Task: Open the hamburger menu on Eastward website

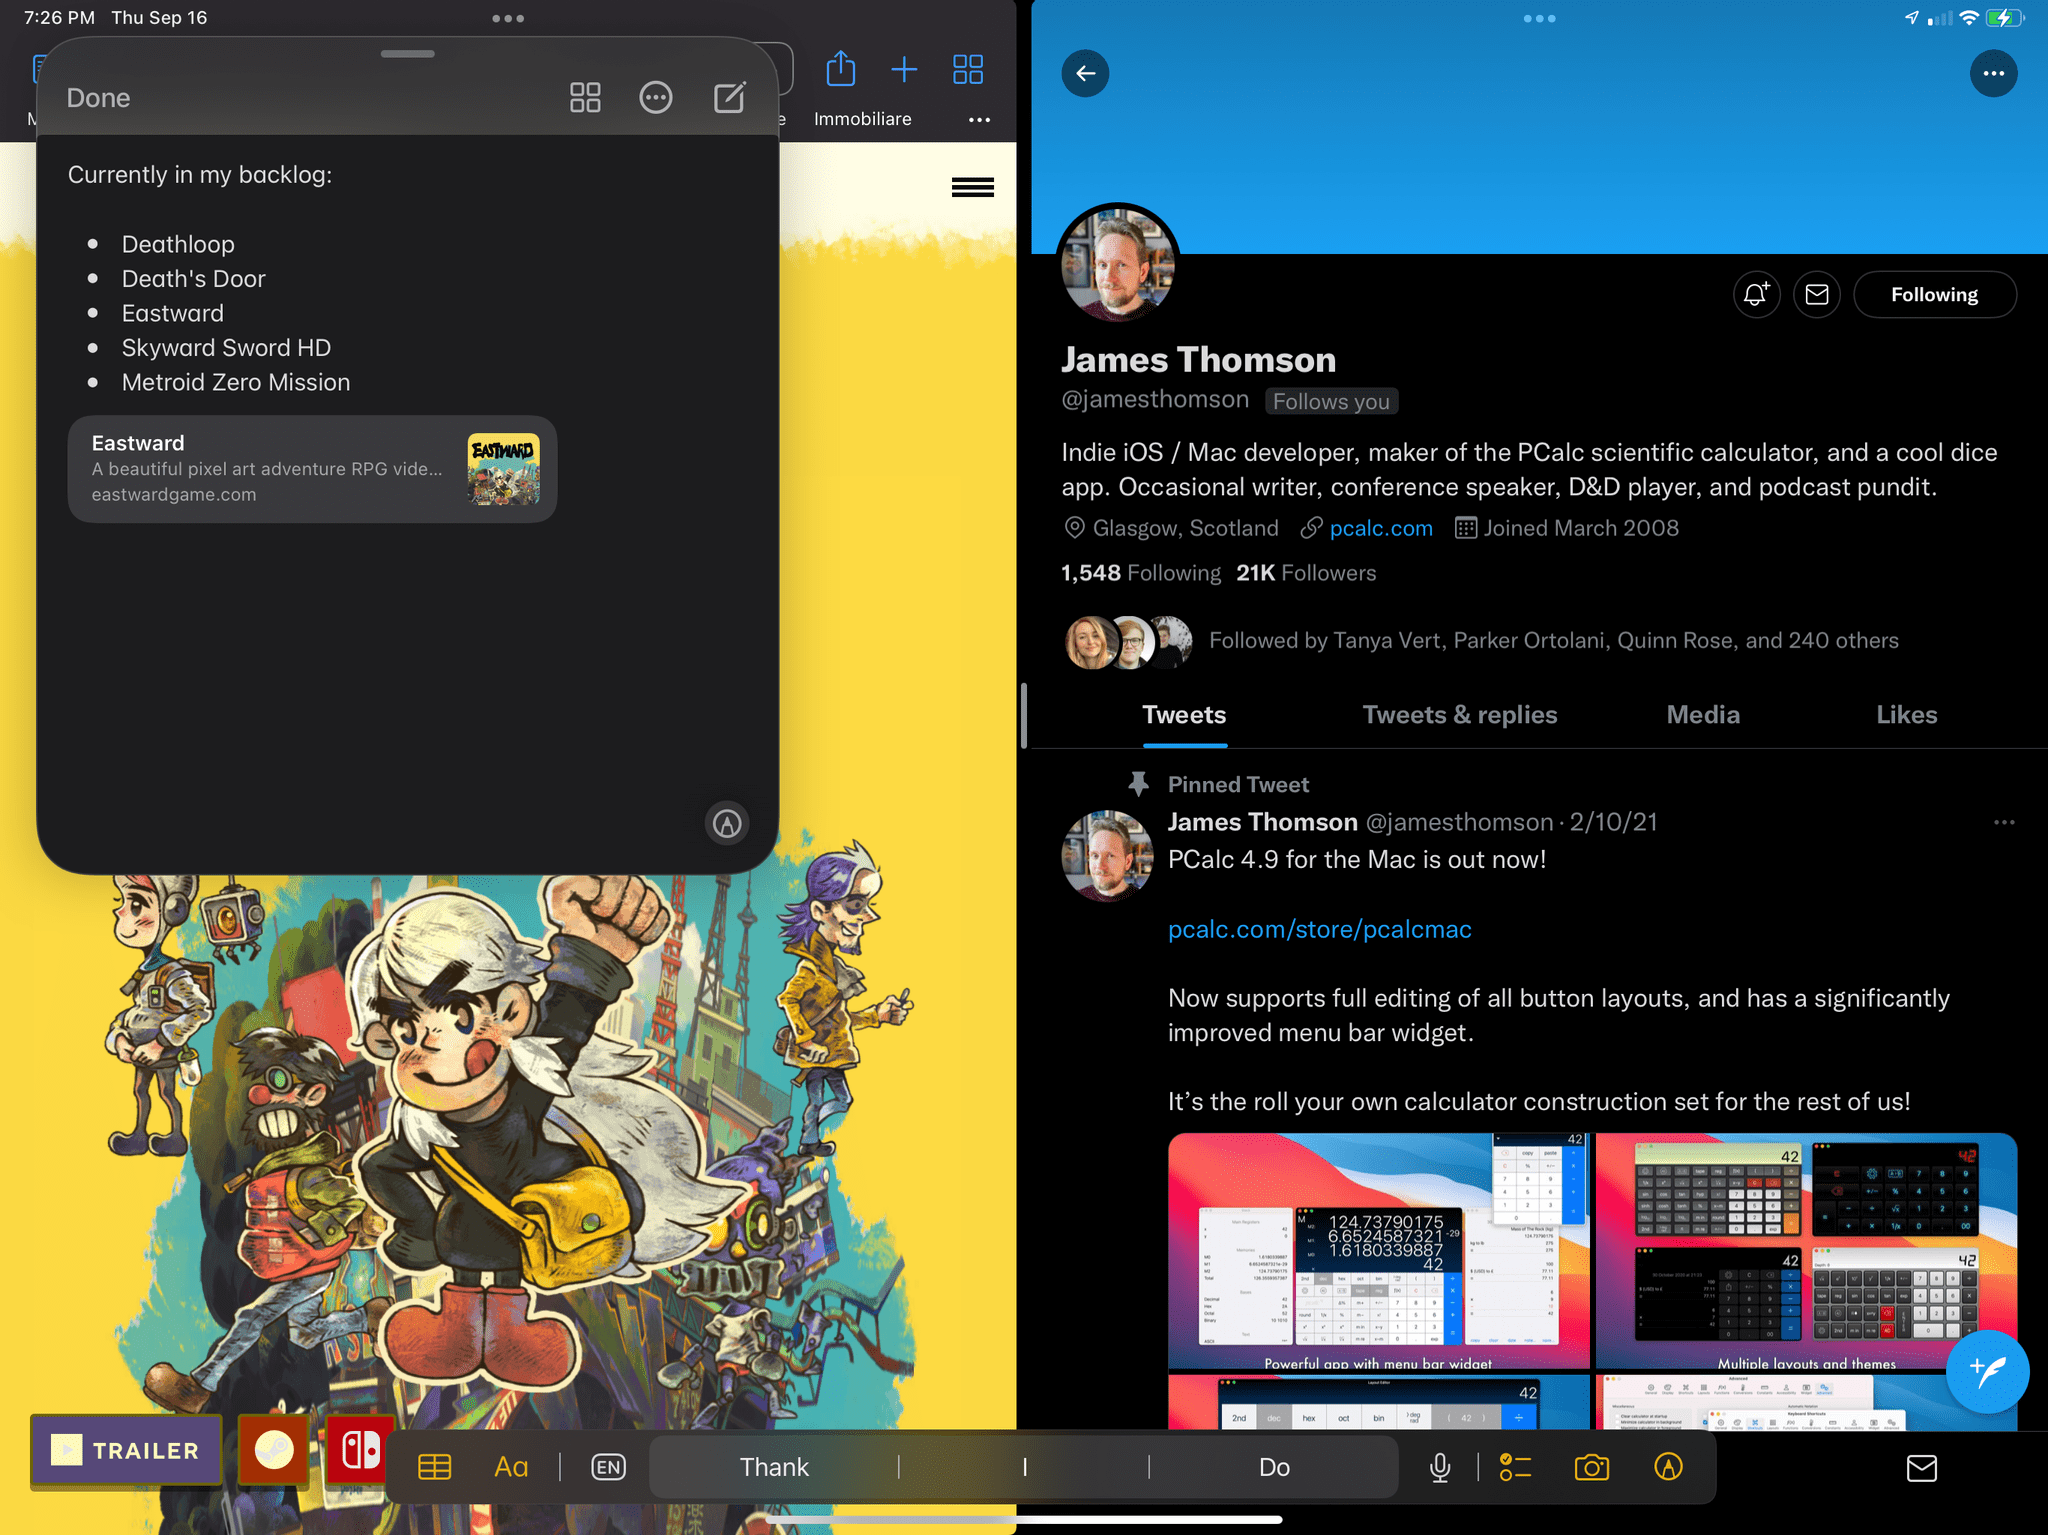Action: click(x=972, y=187)
